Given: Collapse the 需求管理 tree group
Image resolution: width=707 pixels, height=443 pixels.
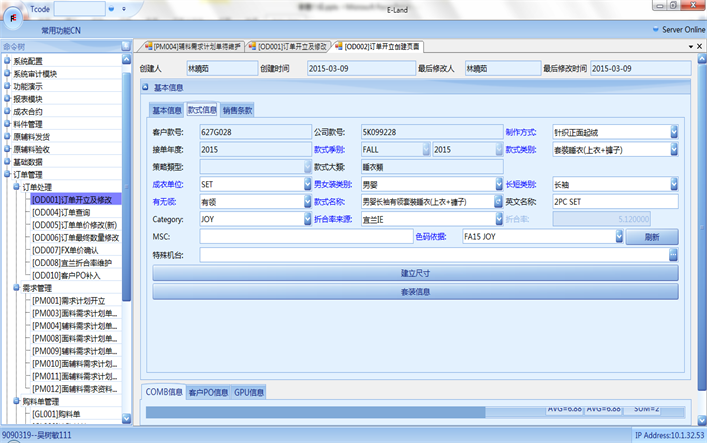Looking at the screenshot, I should click(x=17, y=288).
